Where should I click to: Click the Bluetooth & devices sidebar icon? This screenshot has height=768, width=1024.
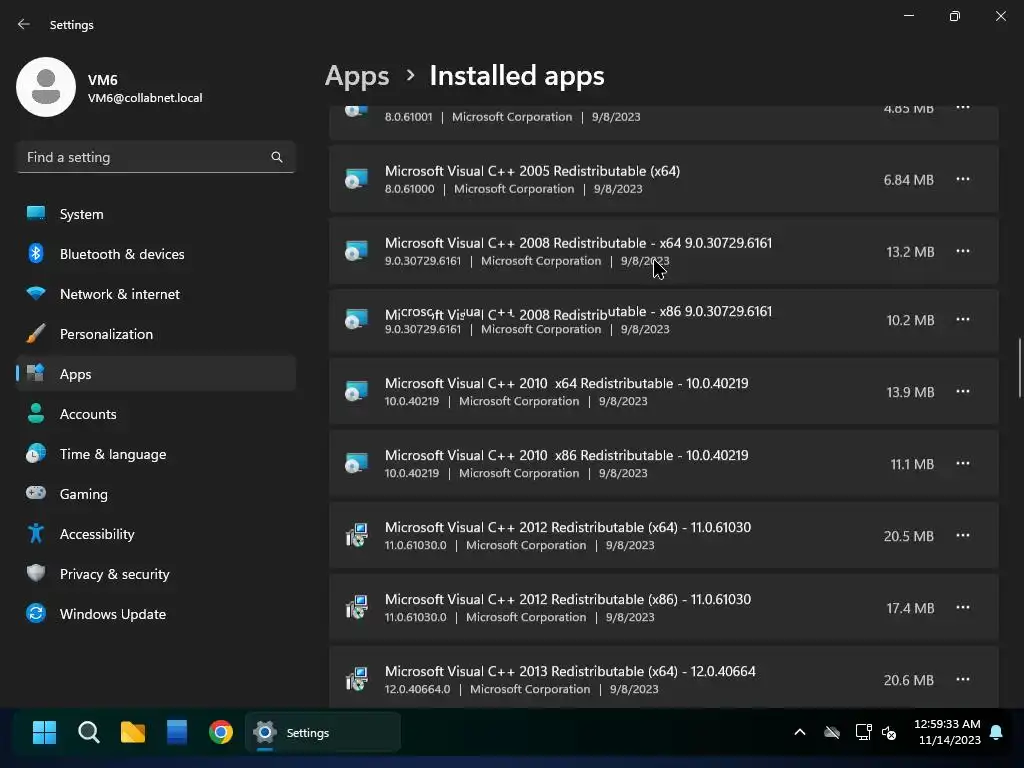pyautogui.click(x=36, y=254)
